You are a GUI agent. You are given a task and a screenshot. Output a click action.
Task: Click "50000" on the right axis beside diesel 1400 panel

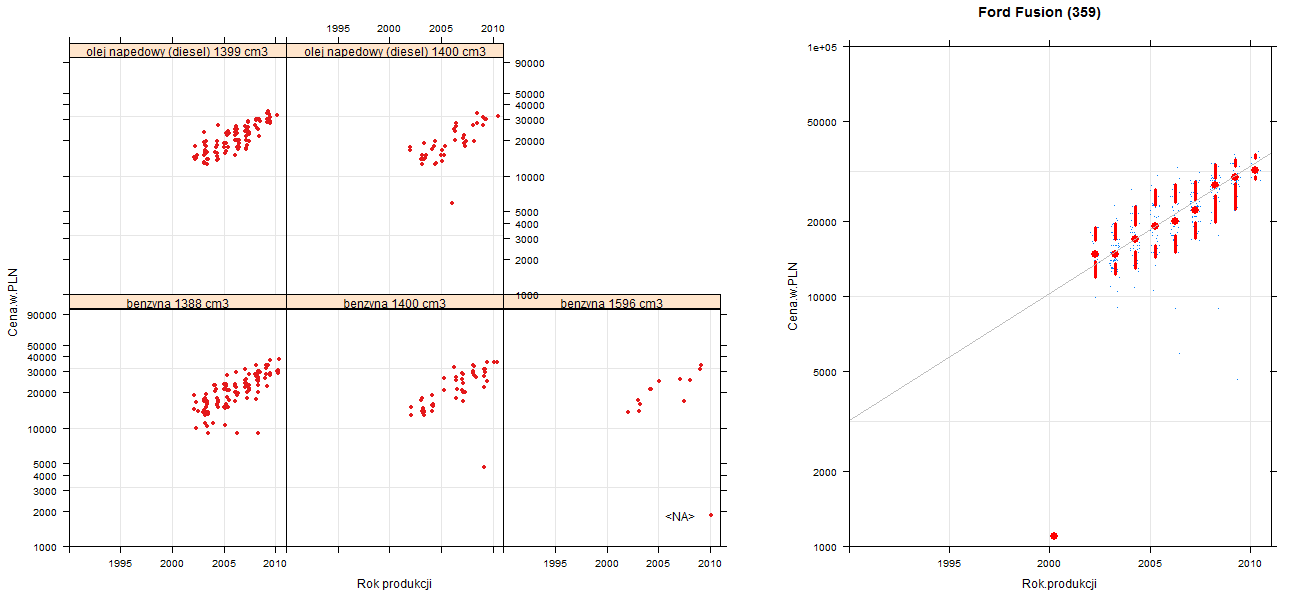[x=528, y=94]
